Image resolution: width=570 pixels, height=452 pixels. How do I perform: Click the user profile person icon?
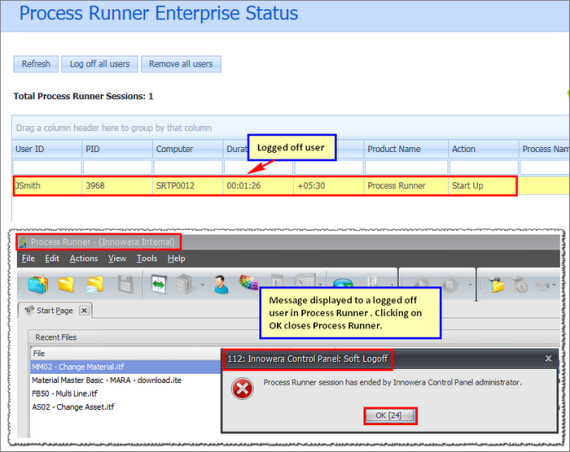pyautogui.click(x=221, y=284)
